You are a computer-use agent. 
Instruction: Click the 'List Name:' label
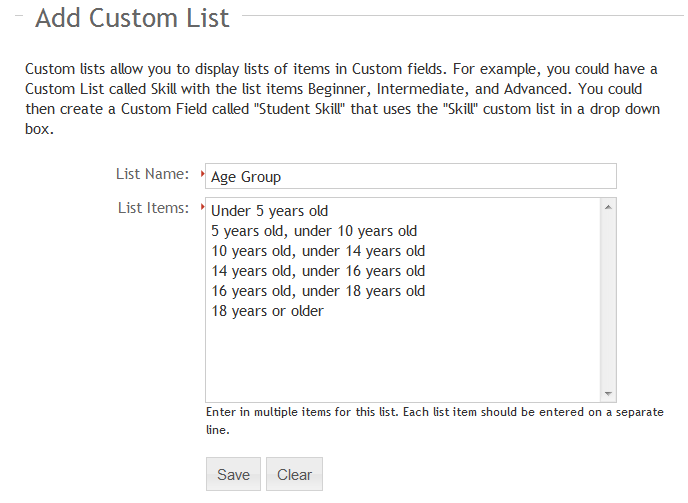click(x=152, y=174)
